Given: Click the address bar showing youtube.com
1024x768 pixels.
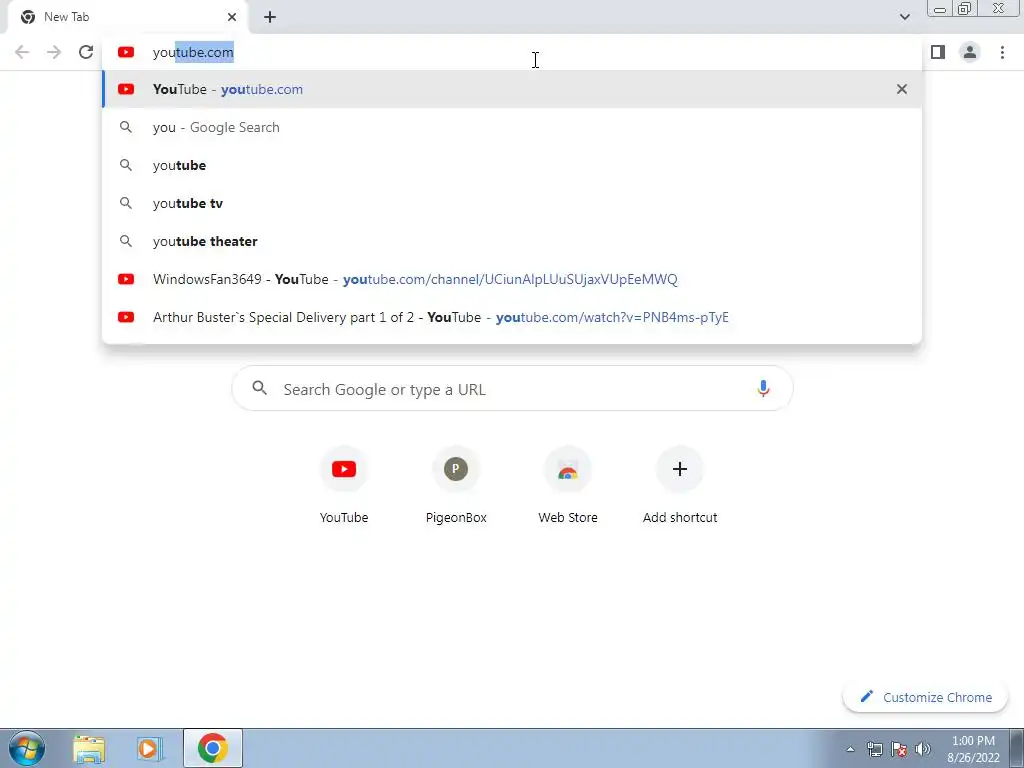Looking at the screenshot, I should click(512, 52).
